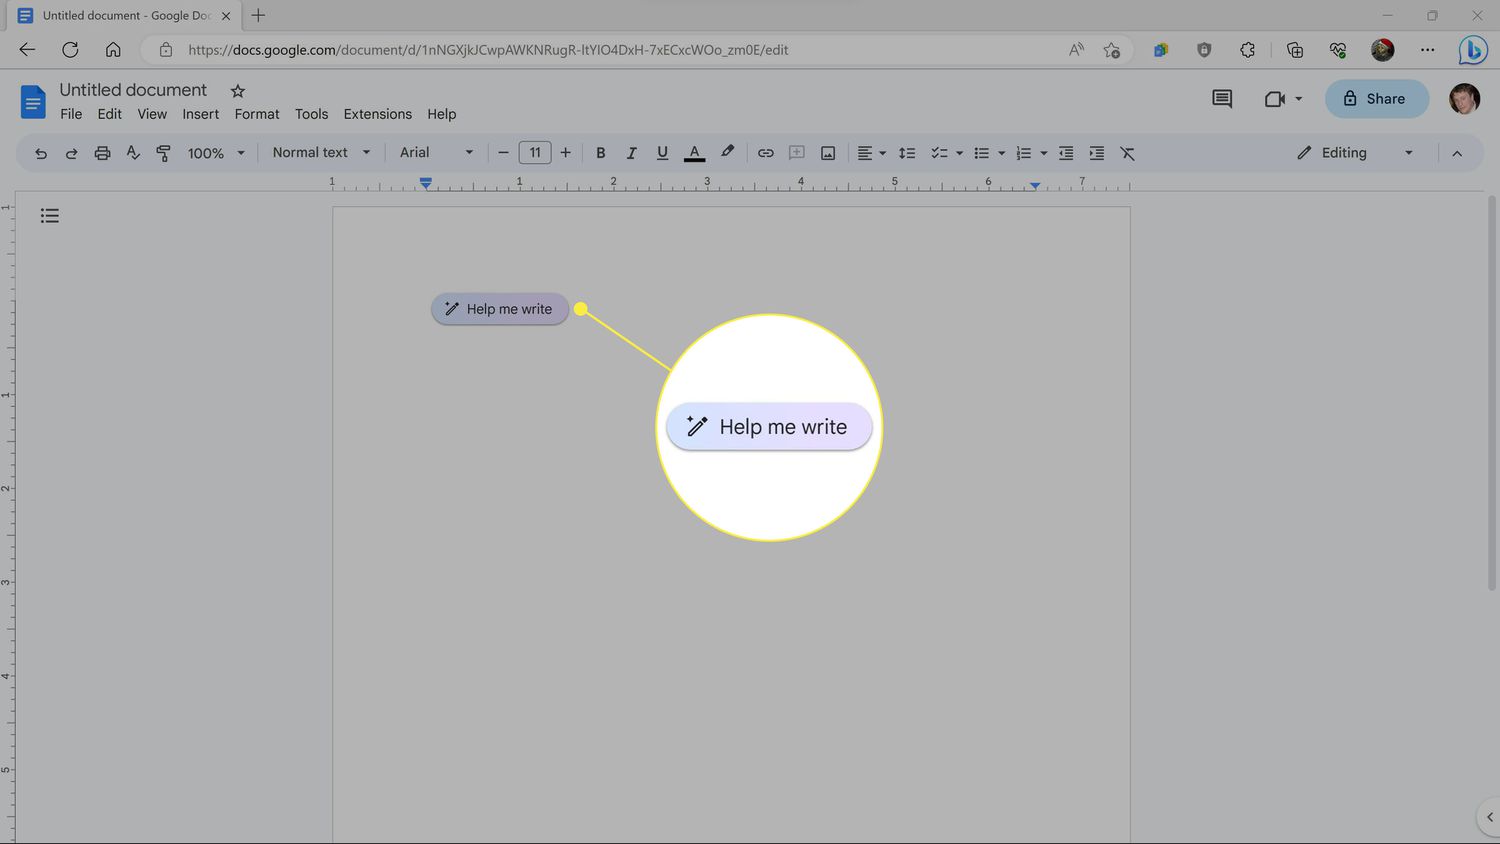Open the comment history icon
The height and width of the screenshot is (844, 1500).
pos(1221,99)
